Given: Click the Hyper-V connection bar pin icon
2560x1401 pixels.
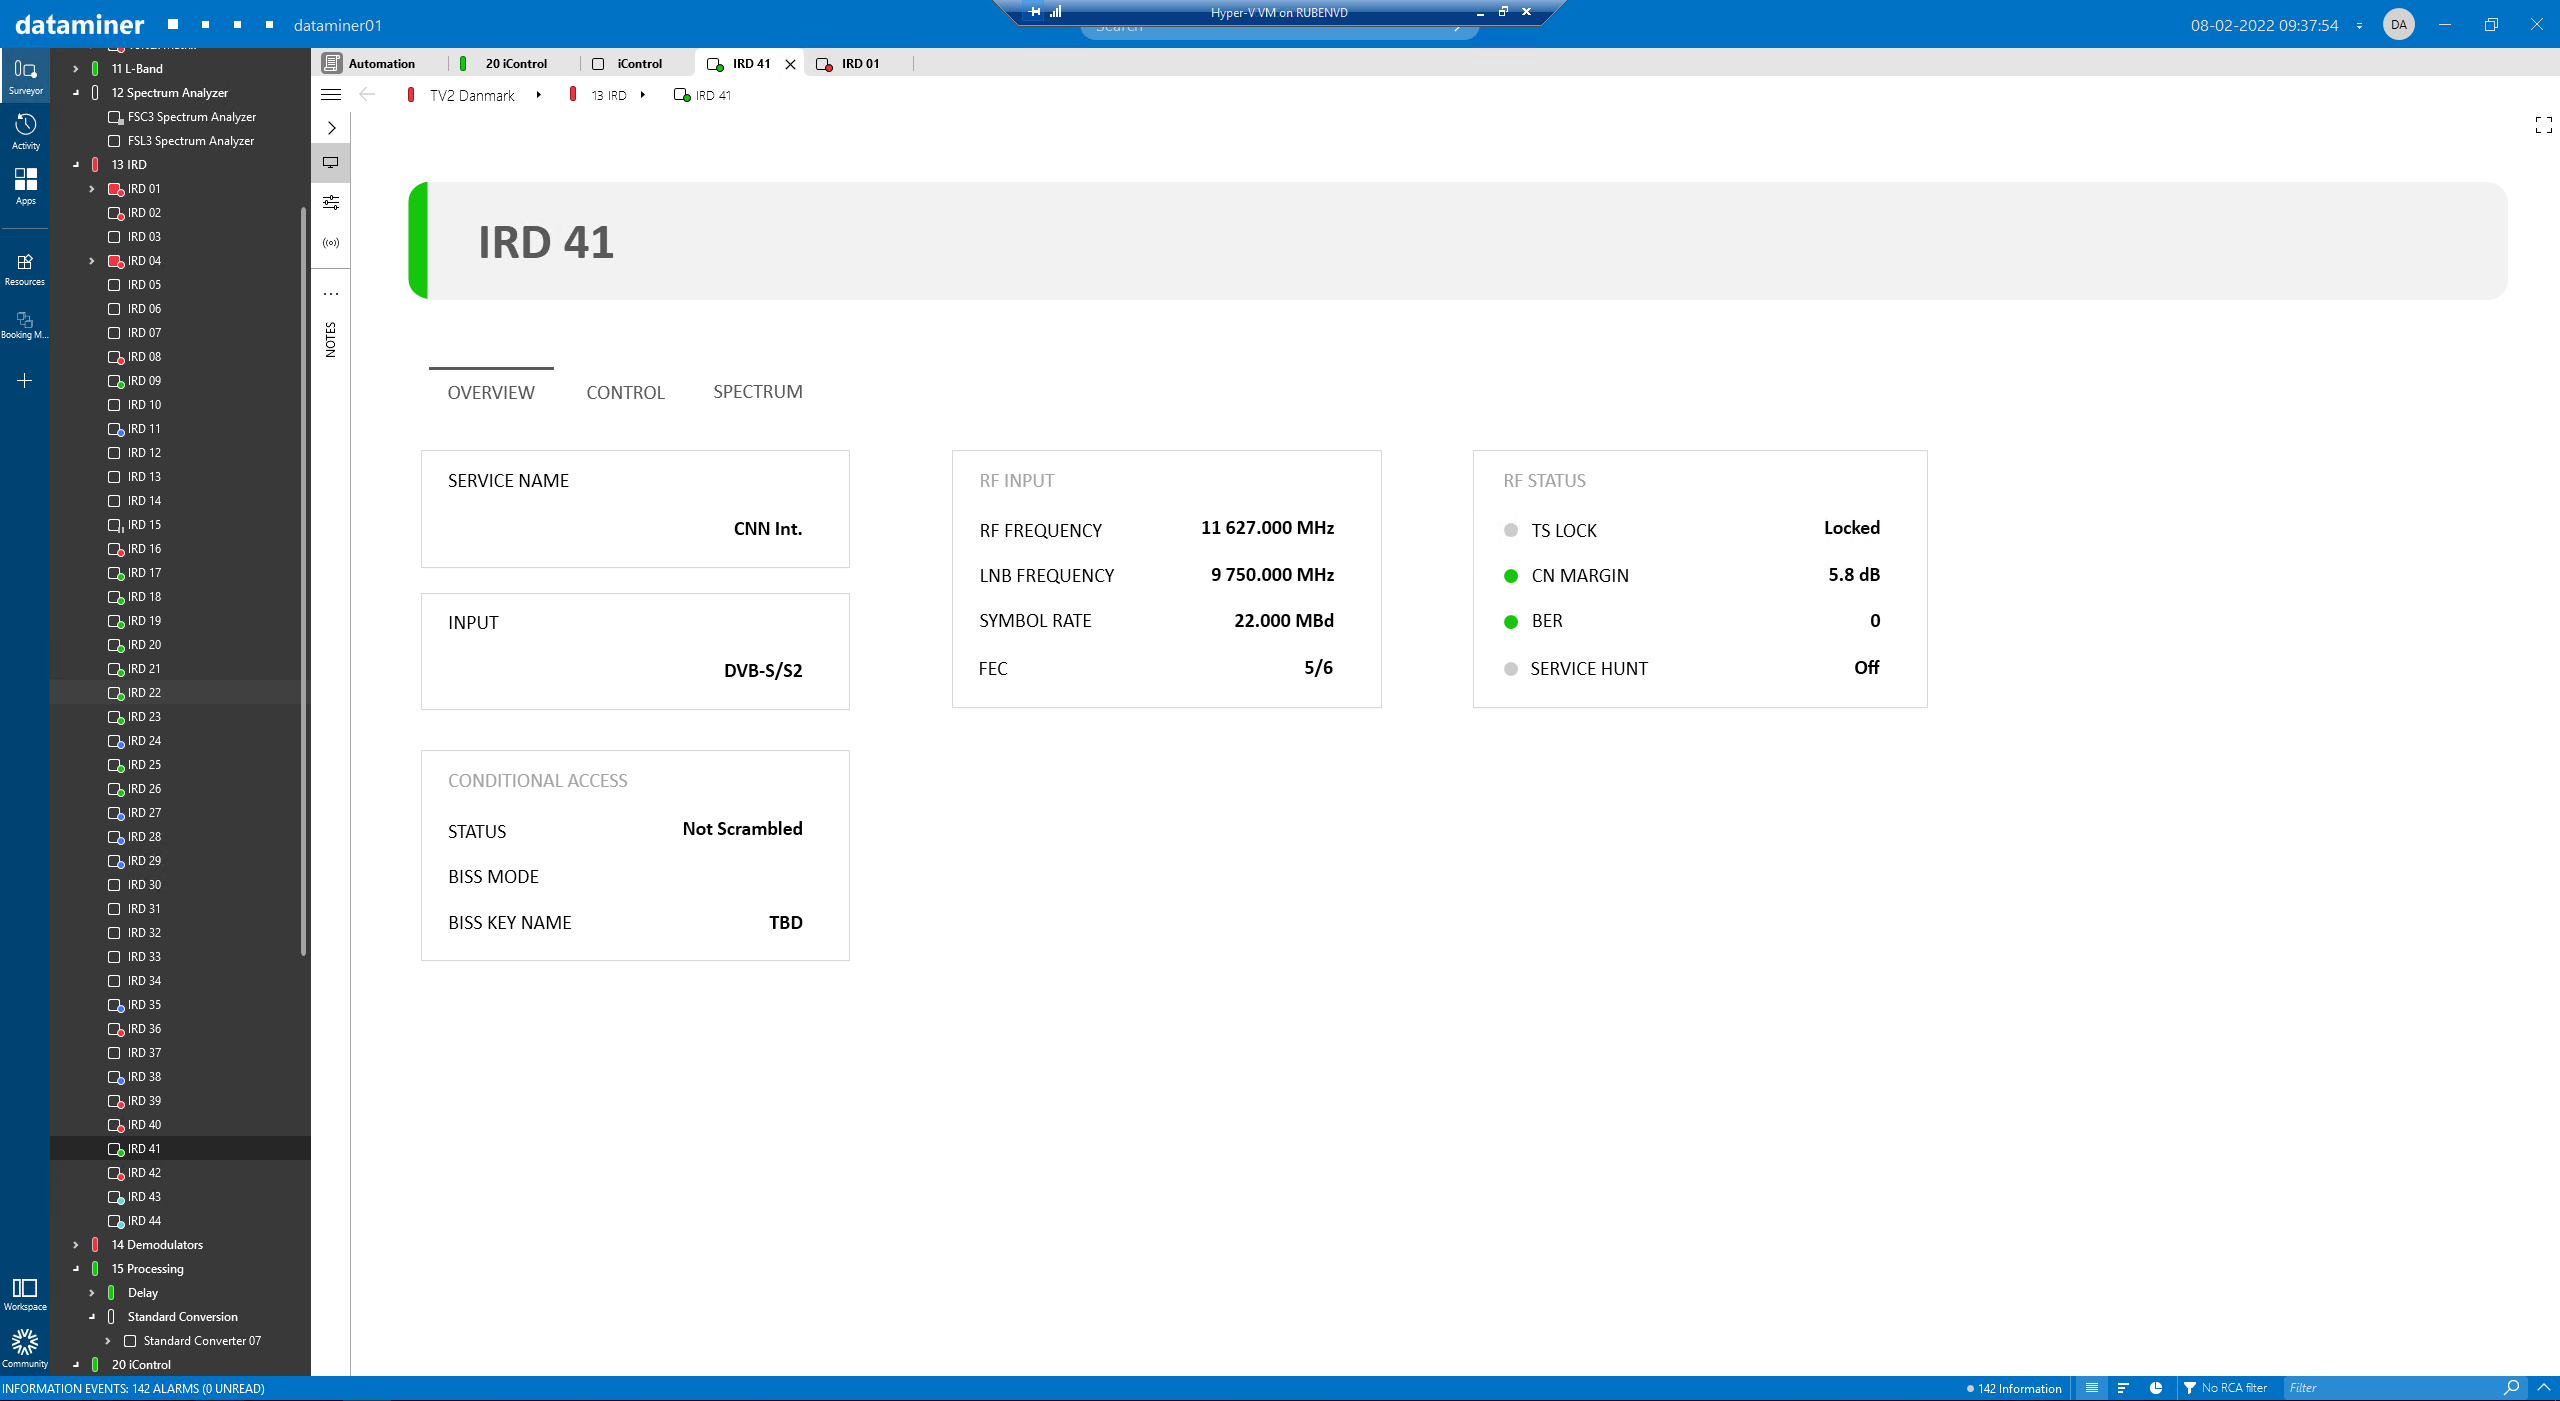Looking at the screenshot, I should [1034, 12].
